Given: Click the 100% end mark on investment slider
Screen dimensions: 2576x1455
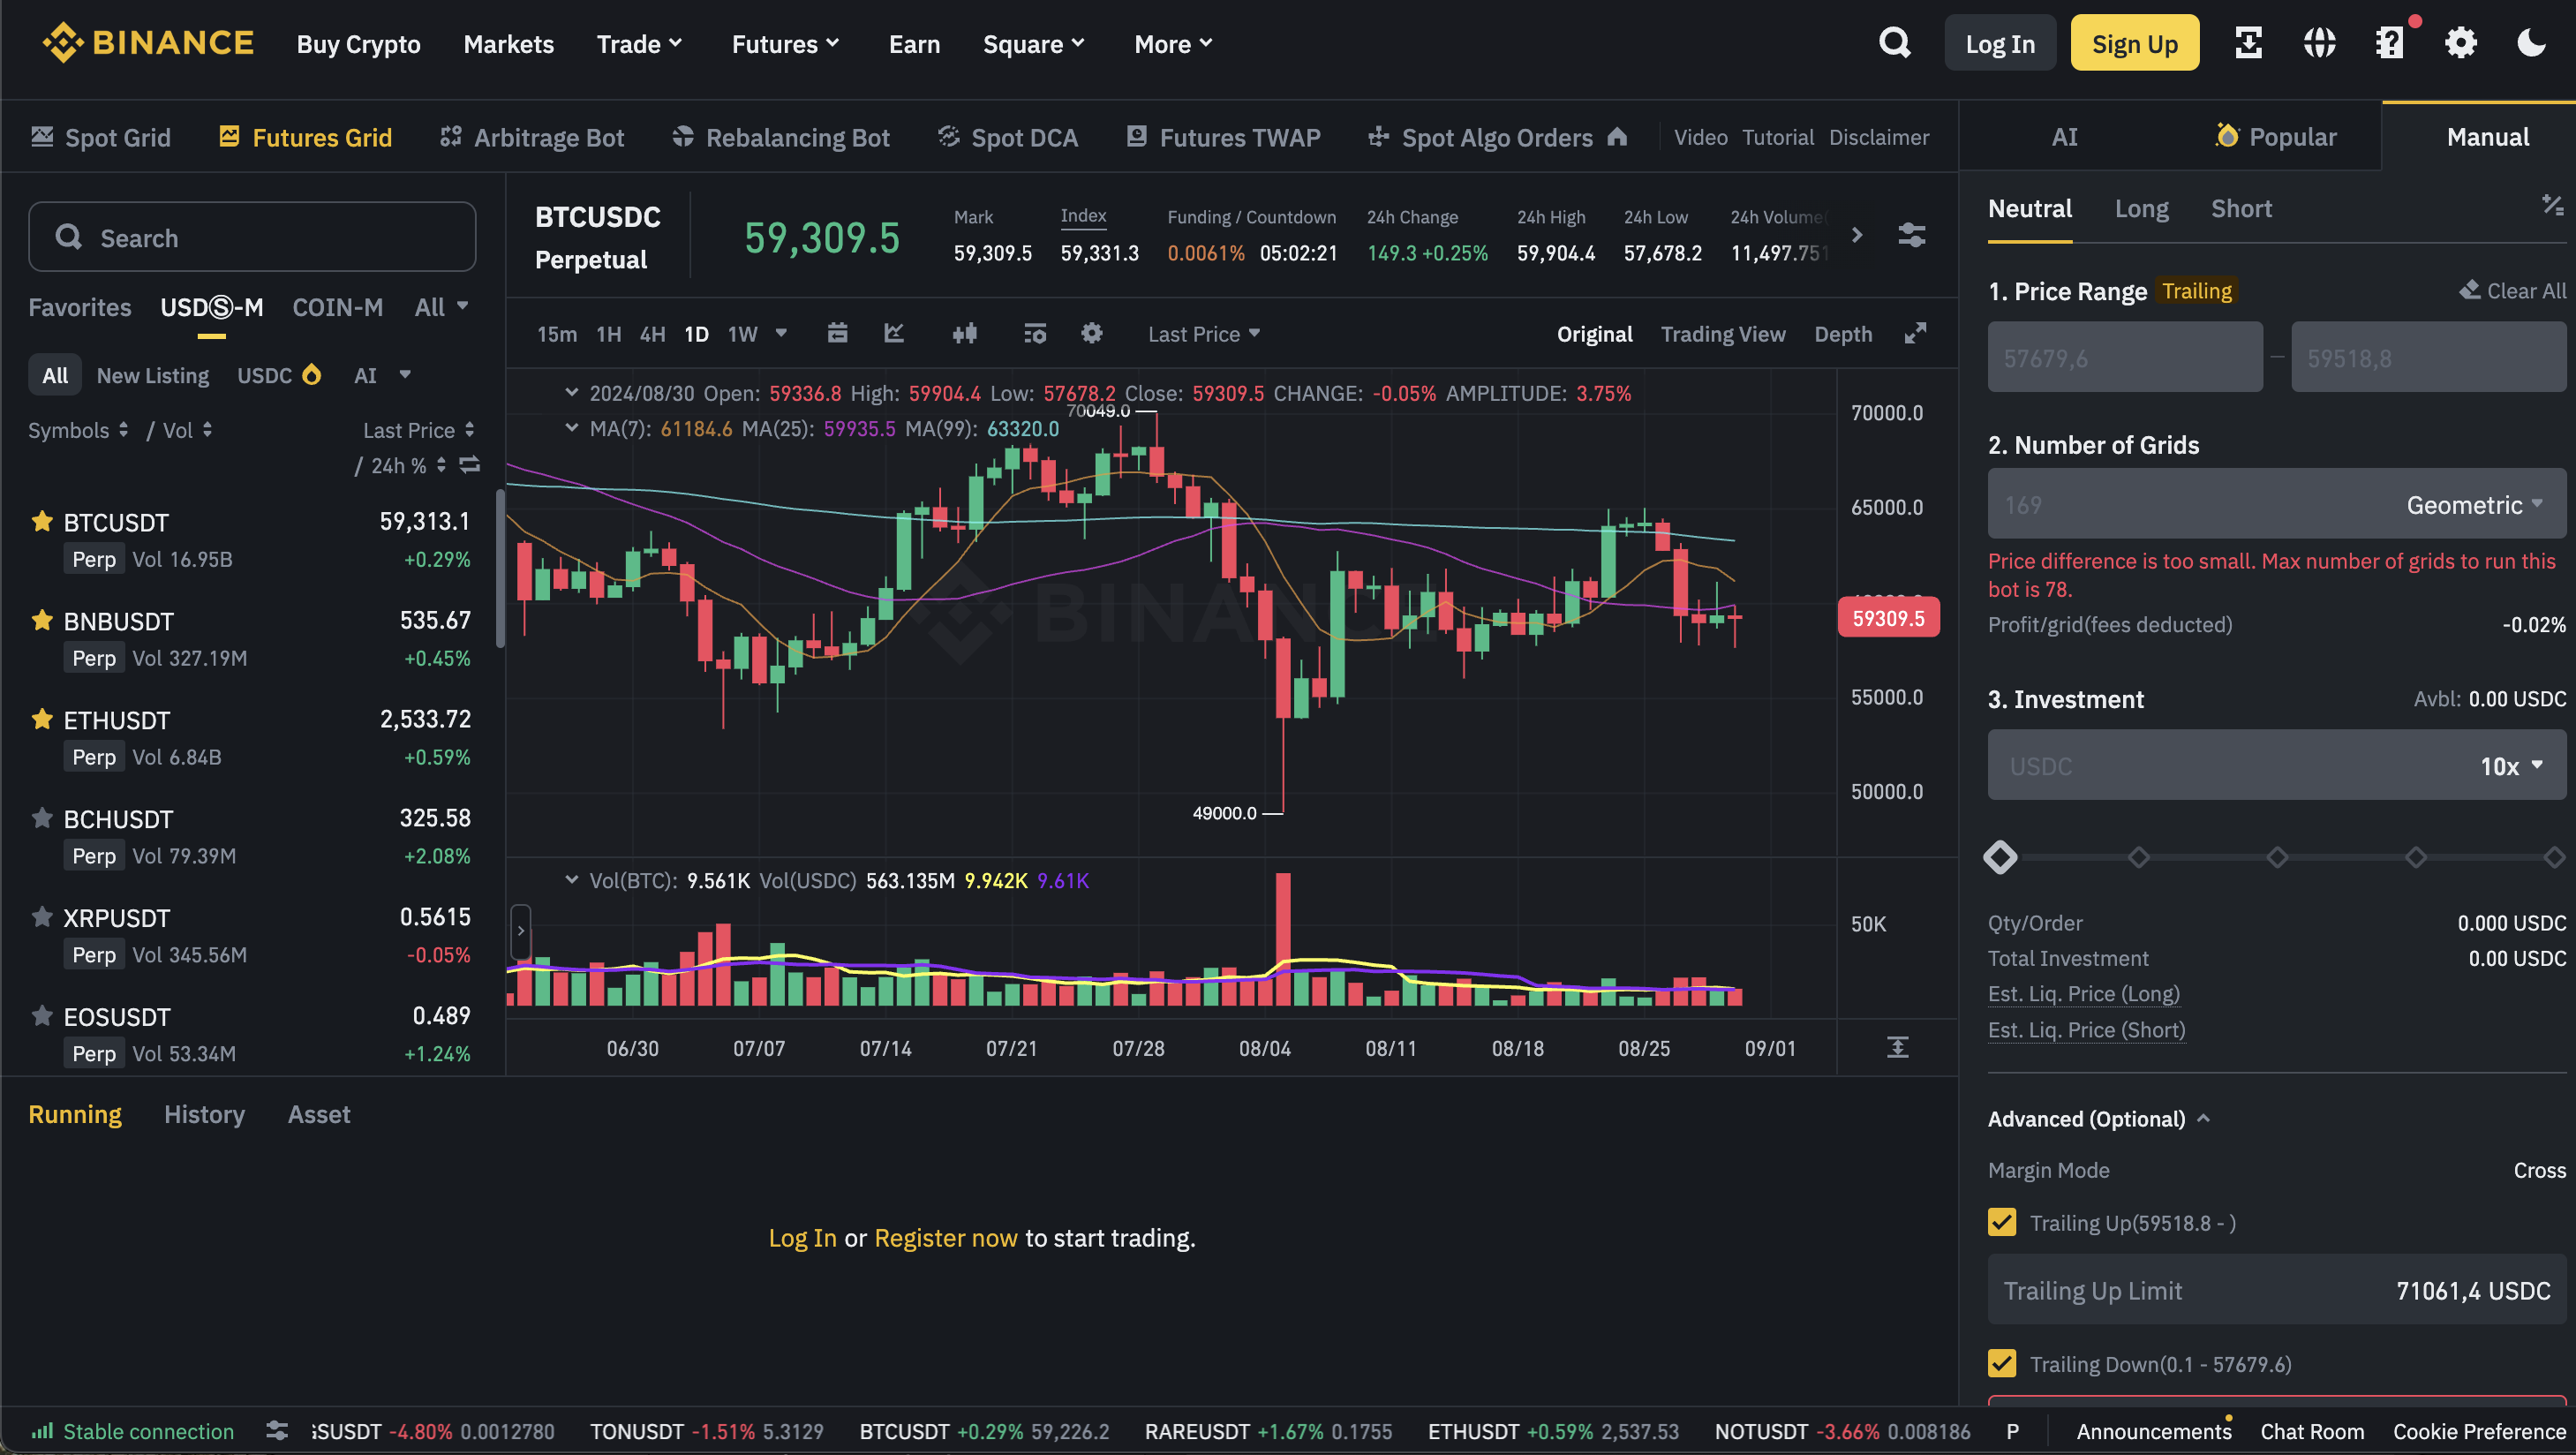Looking at the screenshot, I should [x=2553, y=856].
